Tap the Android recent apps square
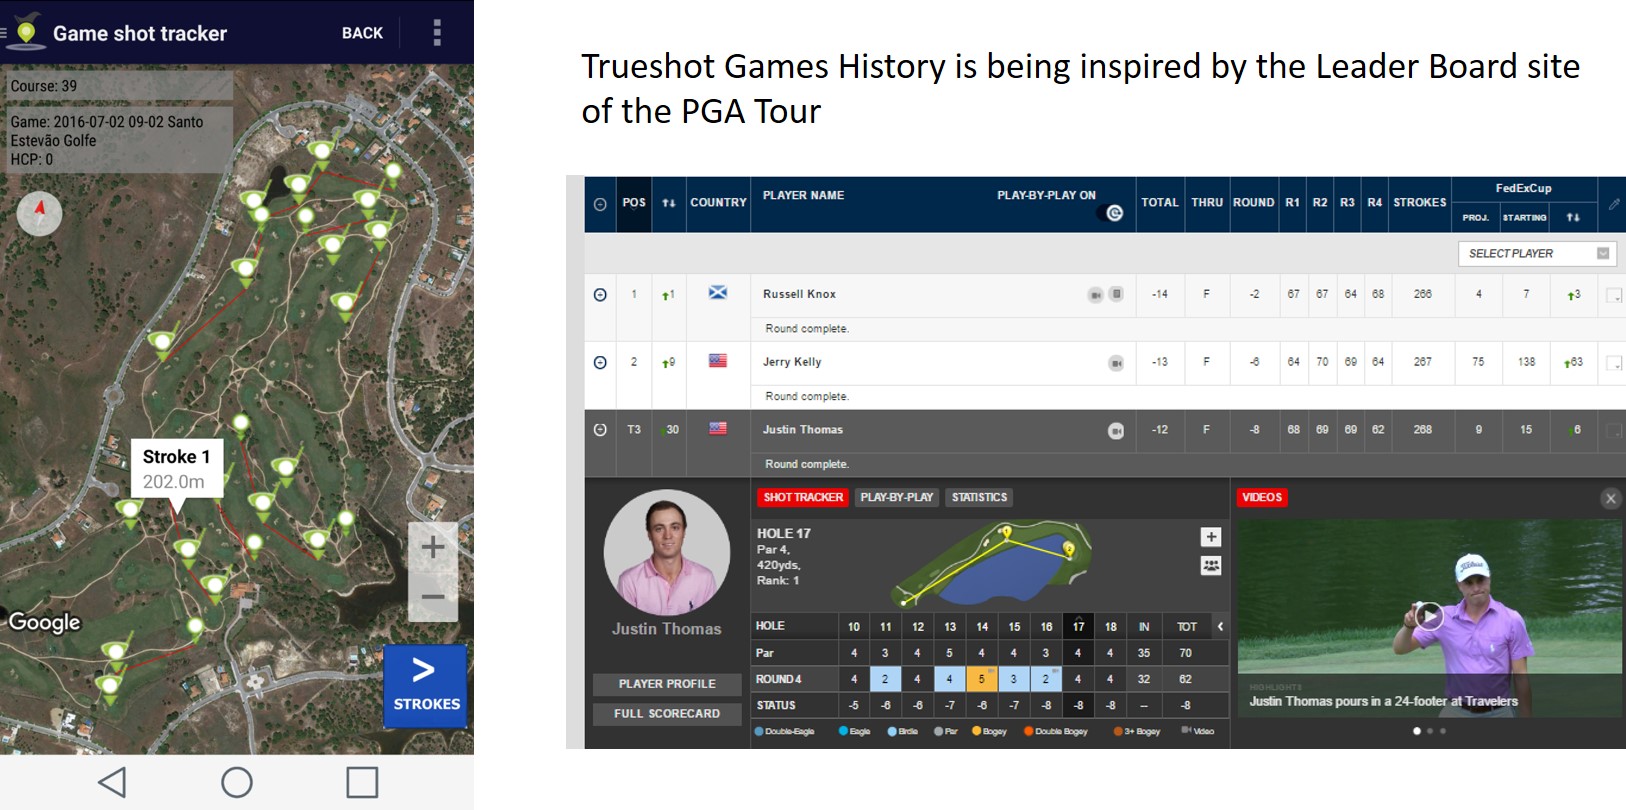Viewport: 1626px width, 810px height. pyautogui.click(x=362, y=782)
